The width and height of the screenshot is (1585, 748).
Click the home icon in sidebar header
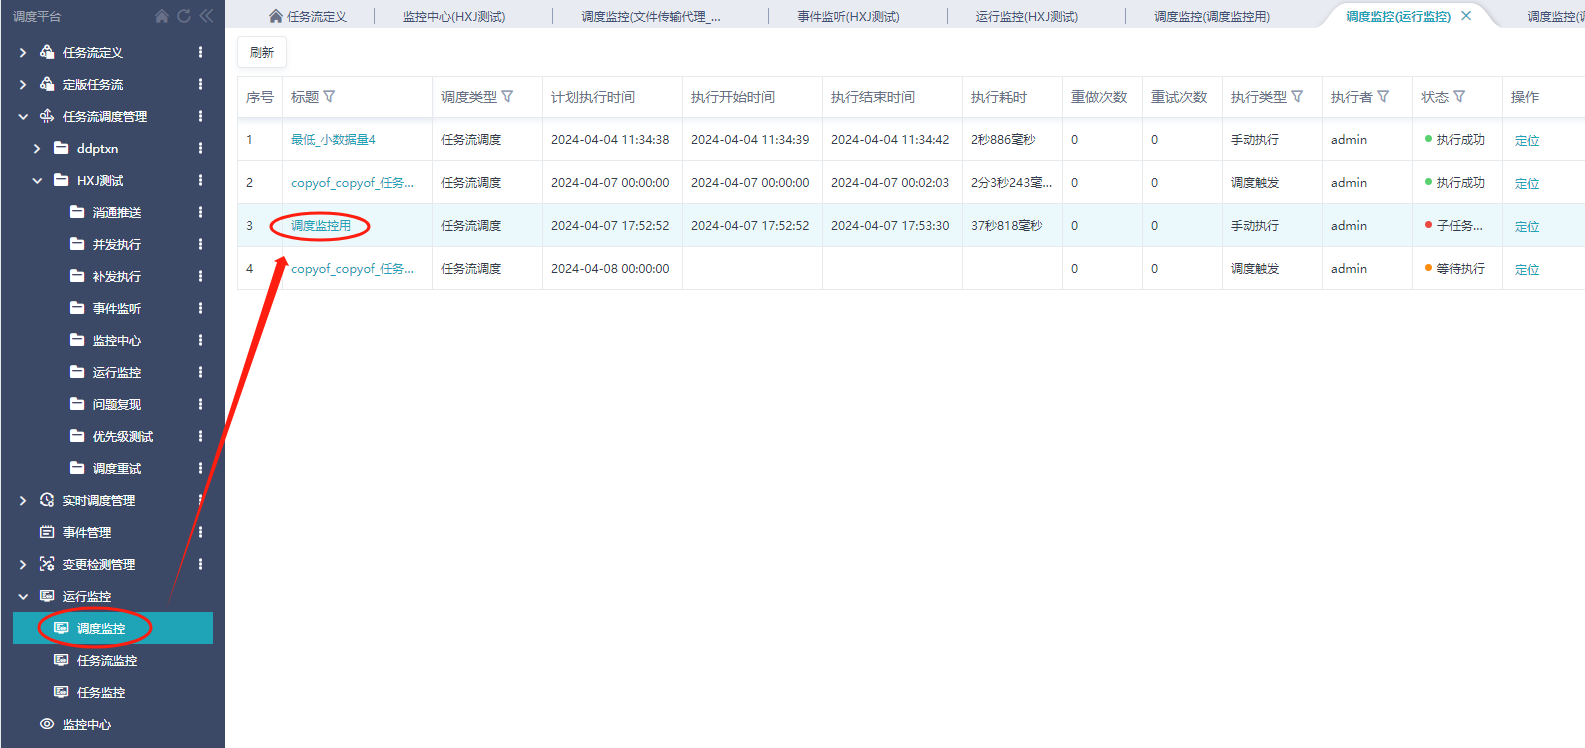tap(162, 16)
